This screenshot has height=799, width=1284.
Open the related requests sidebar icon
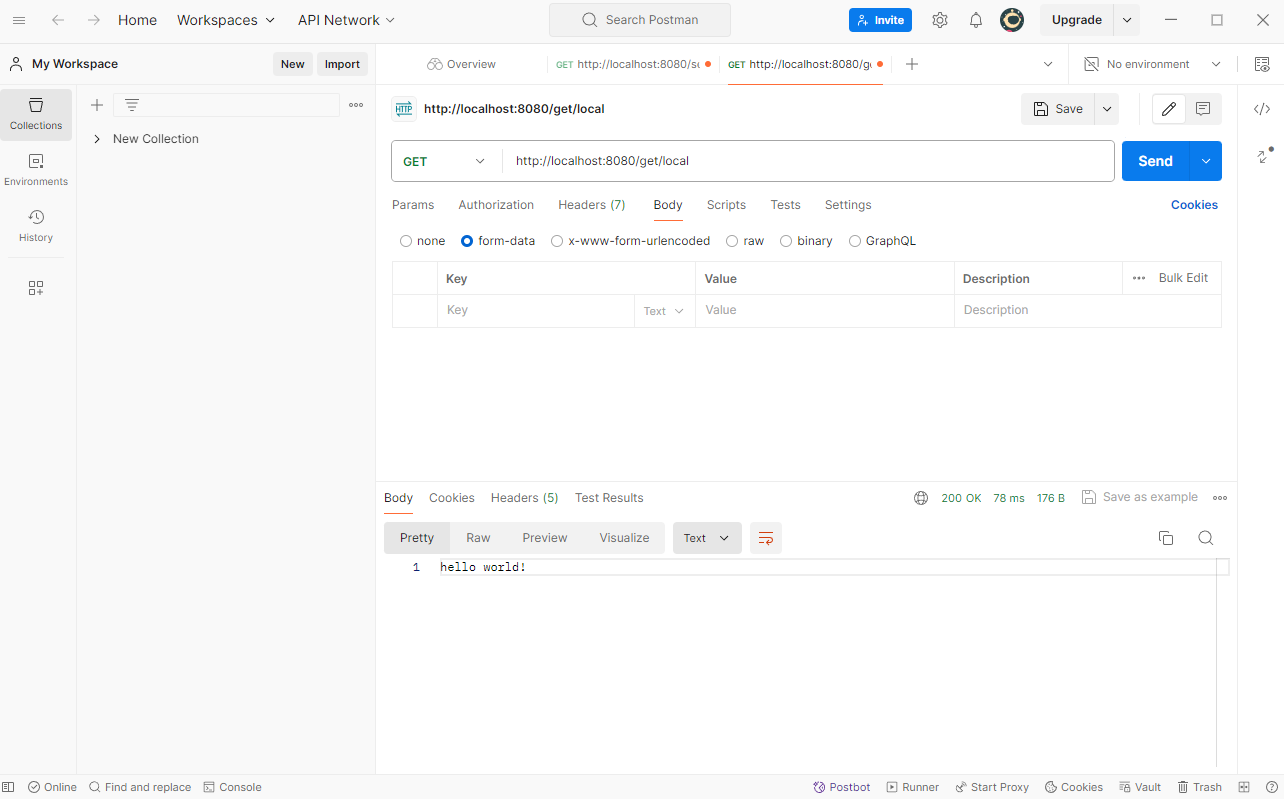(x=1264, y=156)
